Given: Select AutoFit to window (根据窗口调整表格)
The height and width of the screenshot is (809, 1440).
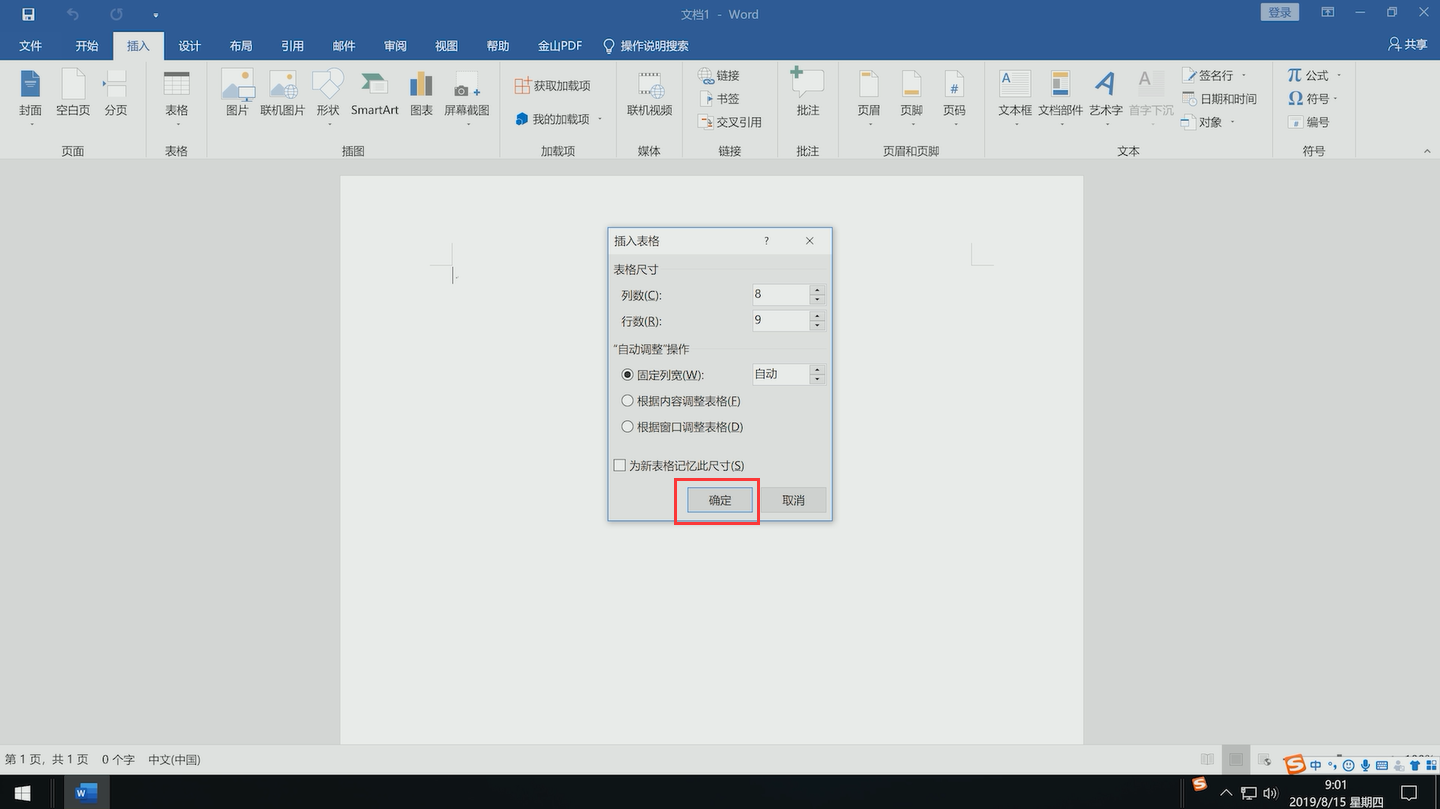Looking at the screenshot, I should 682,427.
